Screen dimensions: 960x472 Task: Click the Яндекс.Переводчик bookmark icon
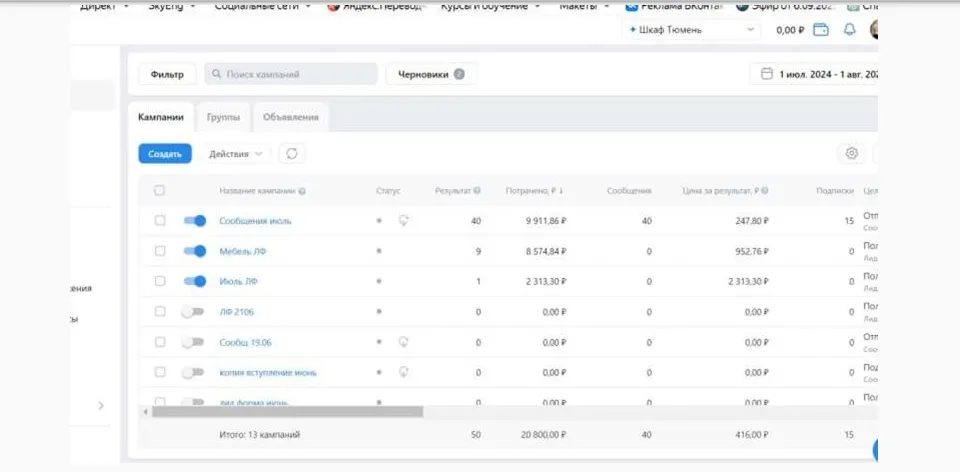tap(333, 7)
